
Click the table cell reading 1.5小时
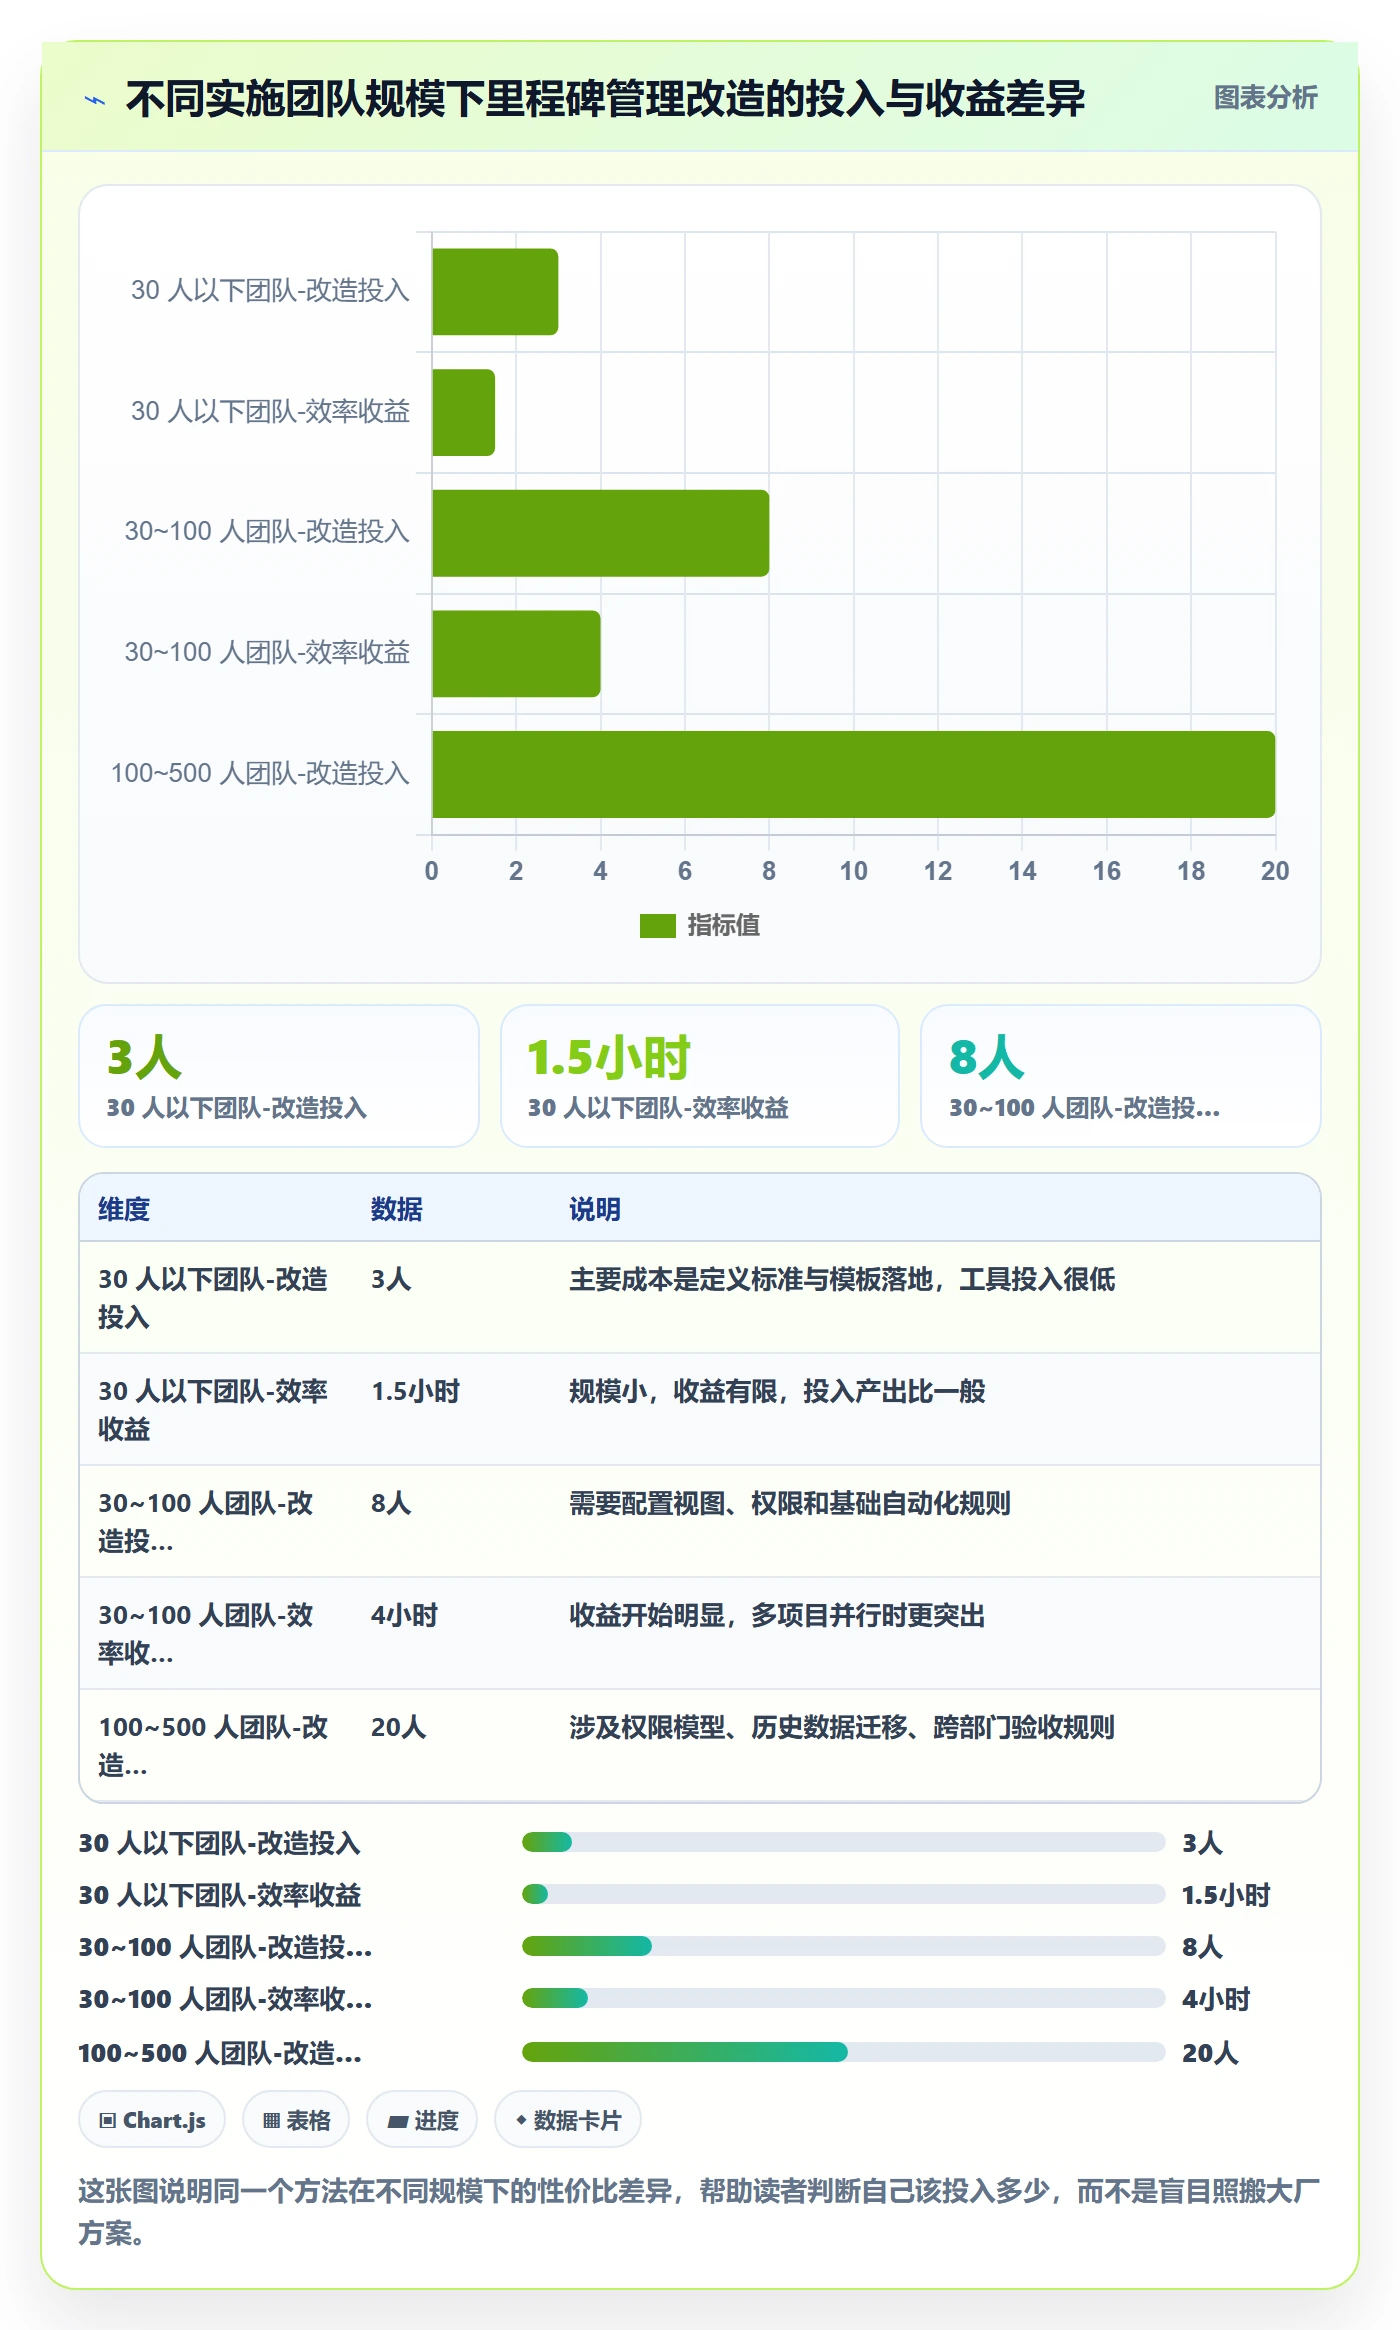415,1392
